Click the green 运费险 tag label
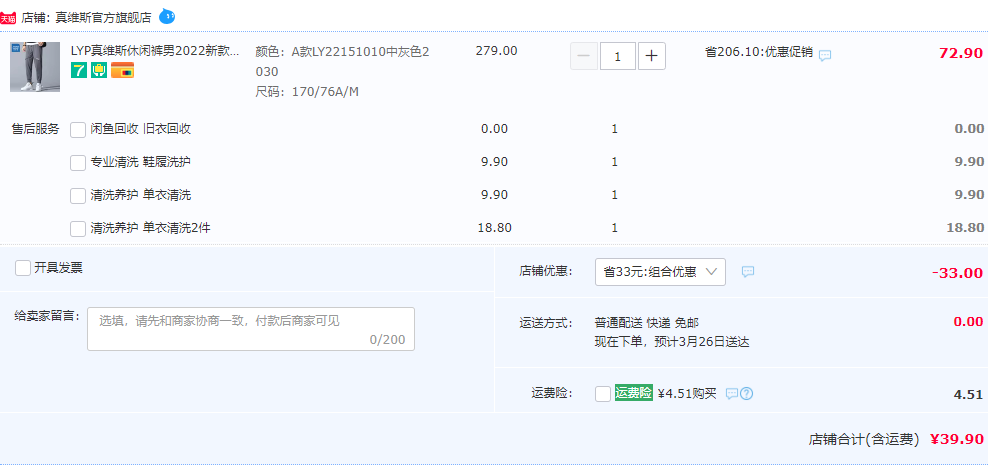The height and width of the screenshot is (465, 988). click(x=634, y=393)
